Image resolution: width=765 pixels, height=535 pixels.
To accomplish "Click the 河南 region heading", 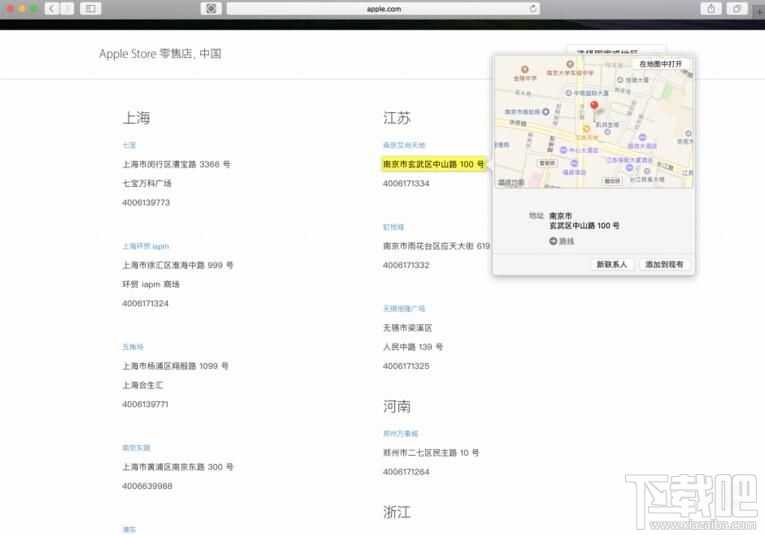I will [x=397, y=406].
